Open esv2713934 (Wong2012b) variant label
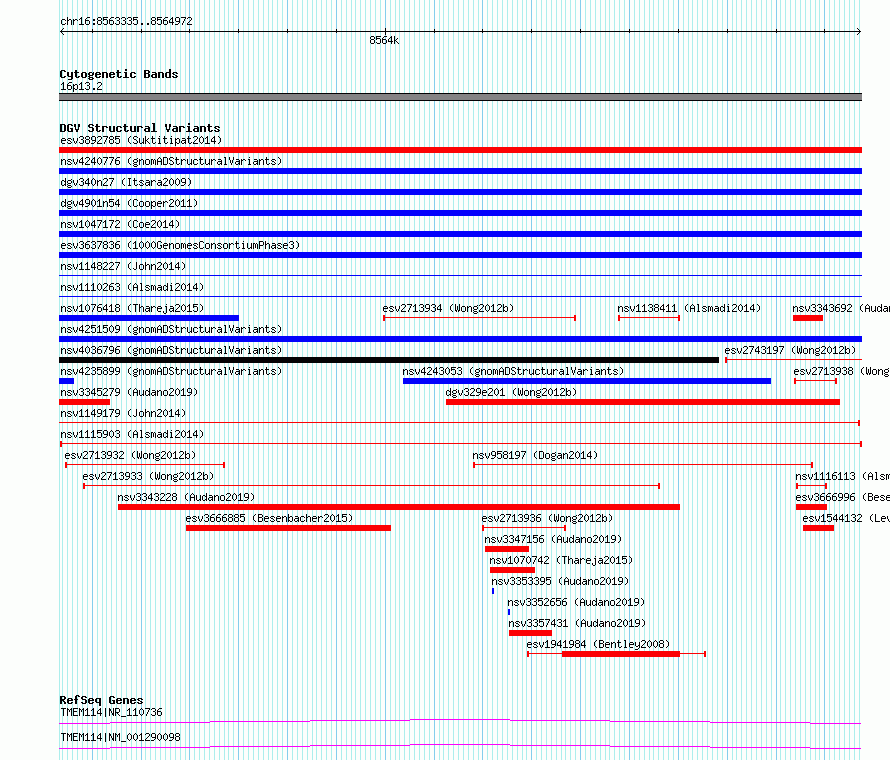890x760 pixels. point(448,308)
